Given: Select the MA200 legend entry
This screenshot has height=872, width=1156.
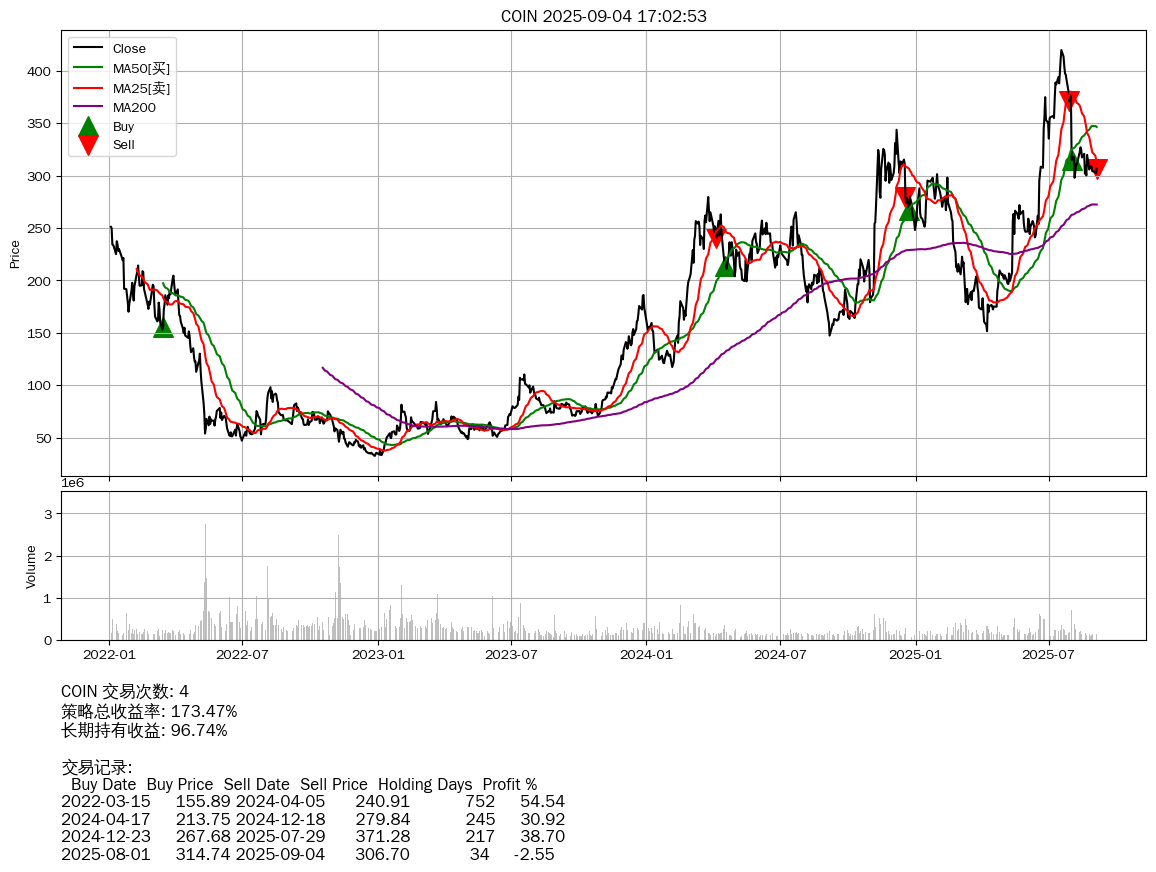Looking at the screenshot, I should click(x=134, y=107).
